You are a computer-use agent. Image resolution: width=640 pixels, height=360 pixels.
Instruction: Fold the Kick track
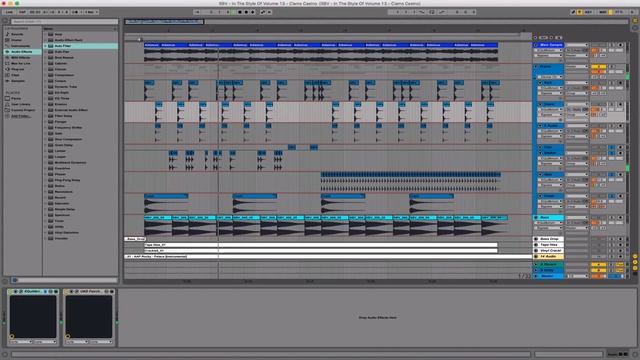click(540, 83)
